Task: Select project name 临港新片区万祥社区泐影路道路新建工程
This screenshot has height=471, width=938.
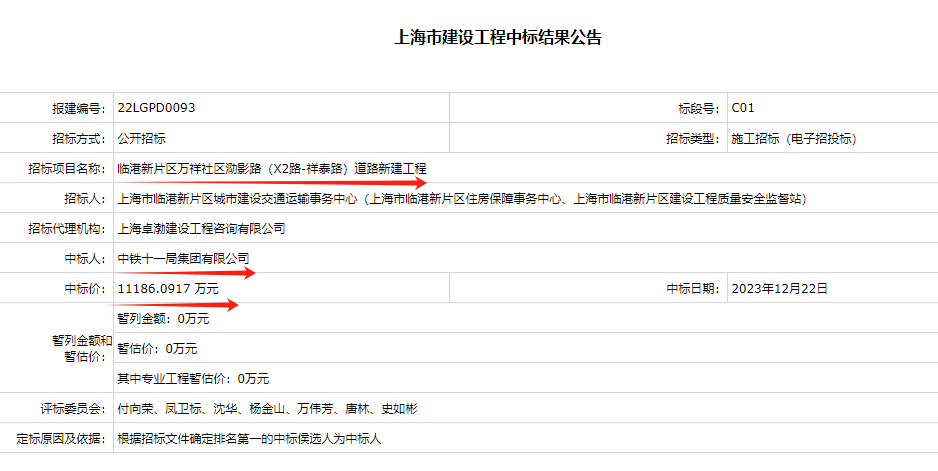Action: (272, 168)
